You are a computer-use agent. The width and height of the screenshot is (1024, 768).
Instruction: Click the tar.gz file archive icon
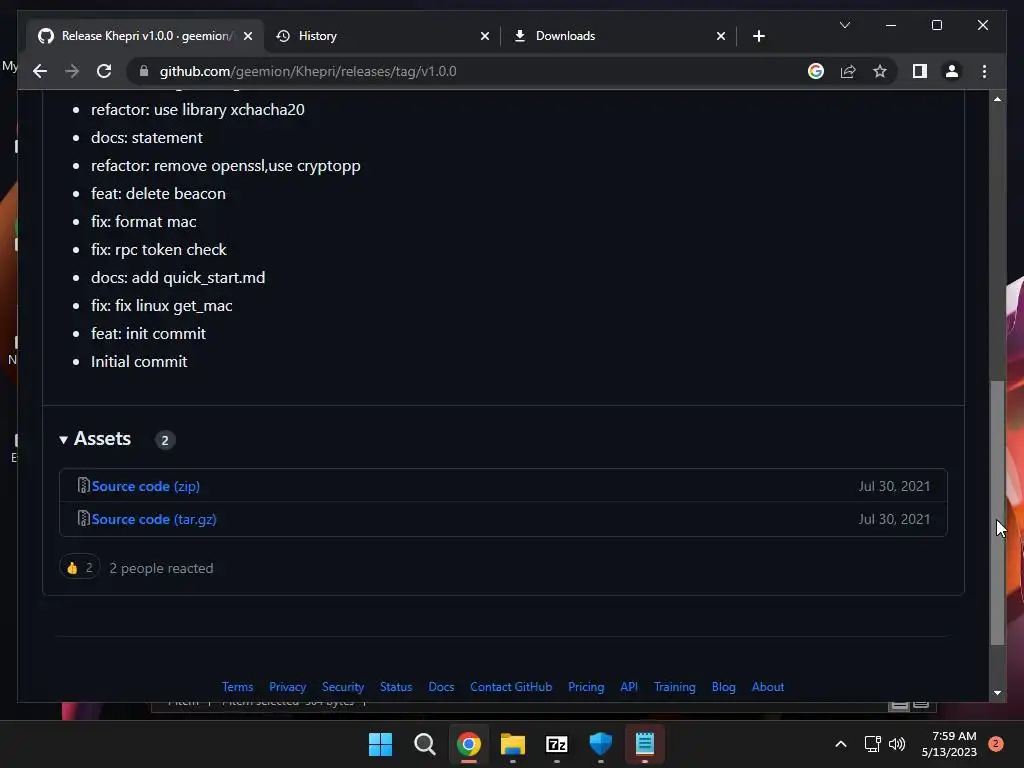click(x=84, y=519)
